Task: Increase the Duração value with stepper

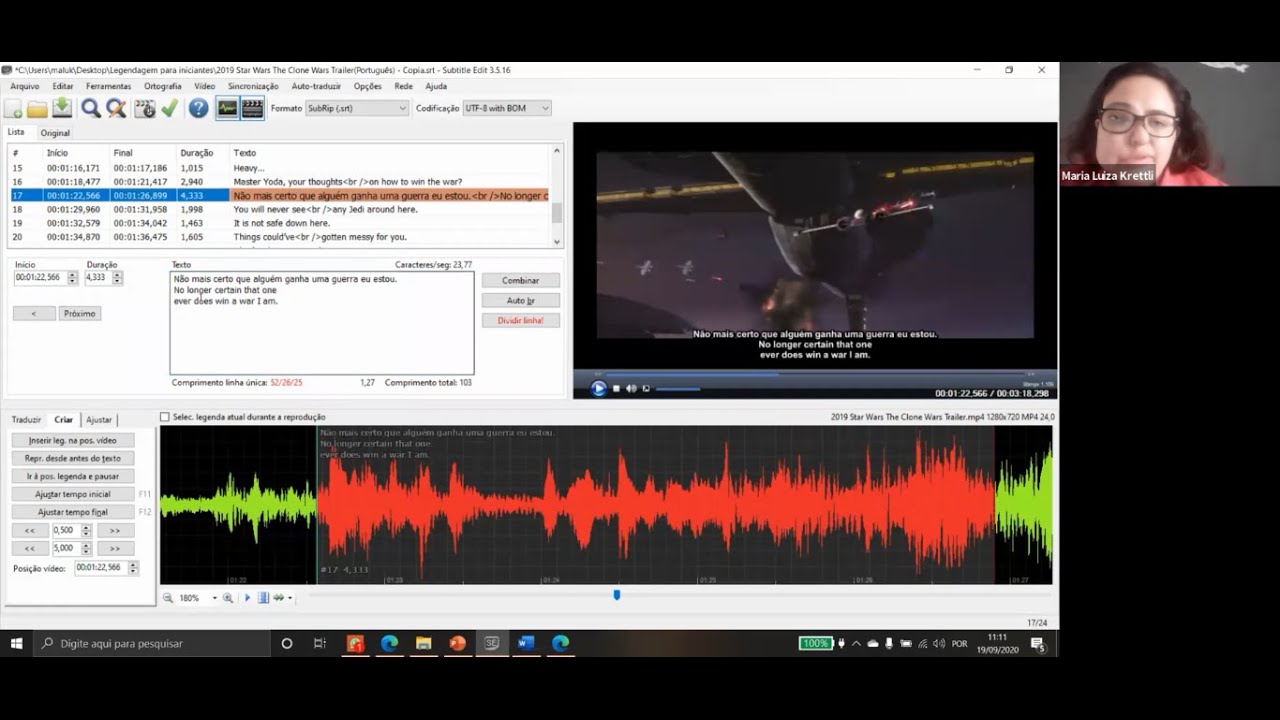Action: pyautogui.click(x=118, y=275)
